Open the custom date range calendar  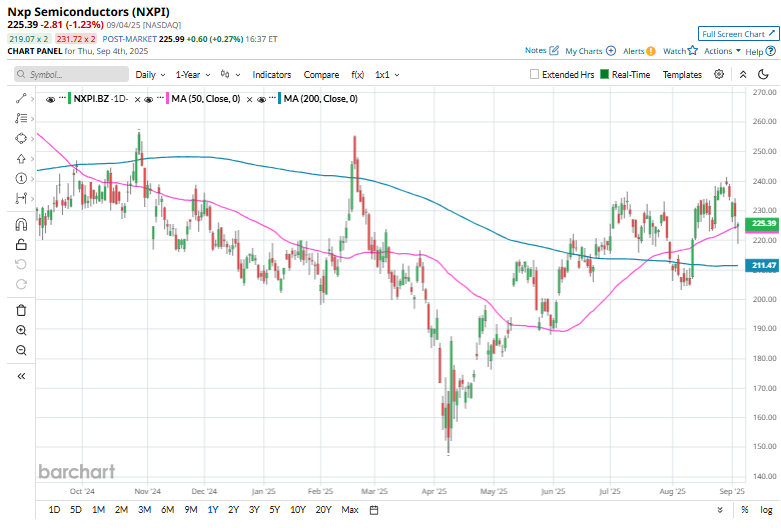[374, 510]
